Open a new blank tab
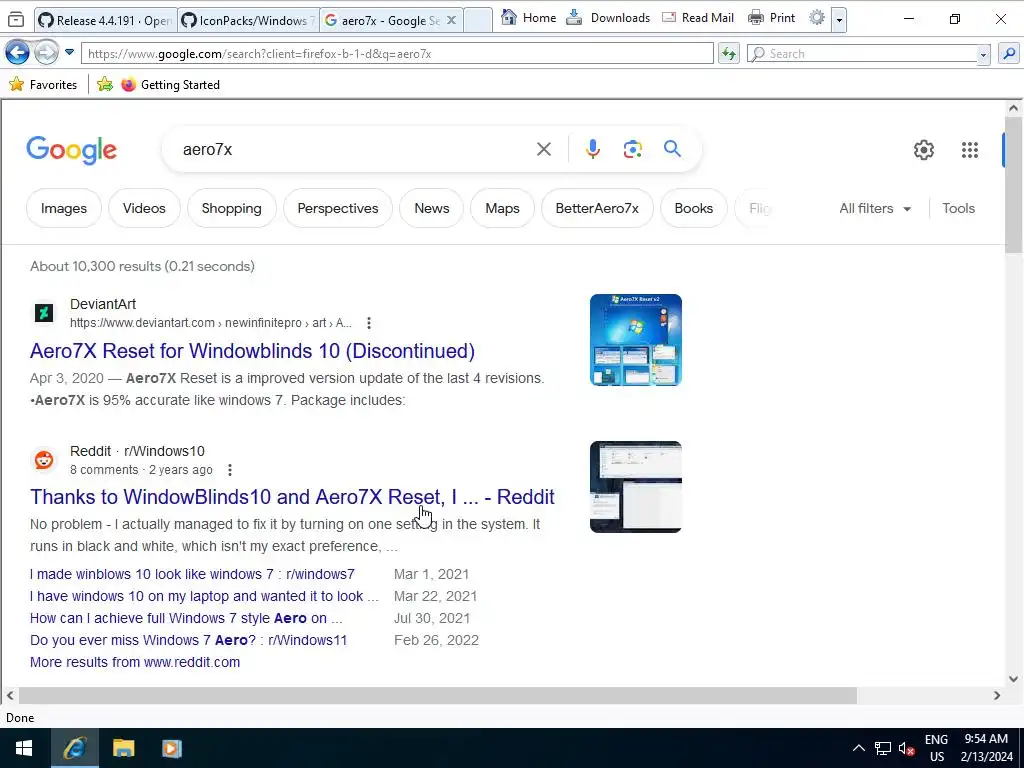 click(x=478, y=20)
